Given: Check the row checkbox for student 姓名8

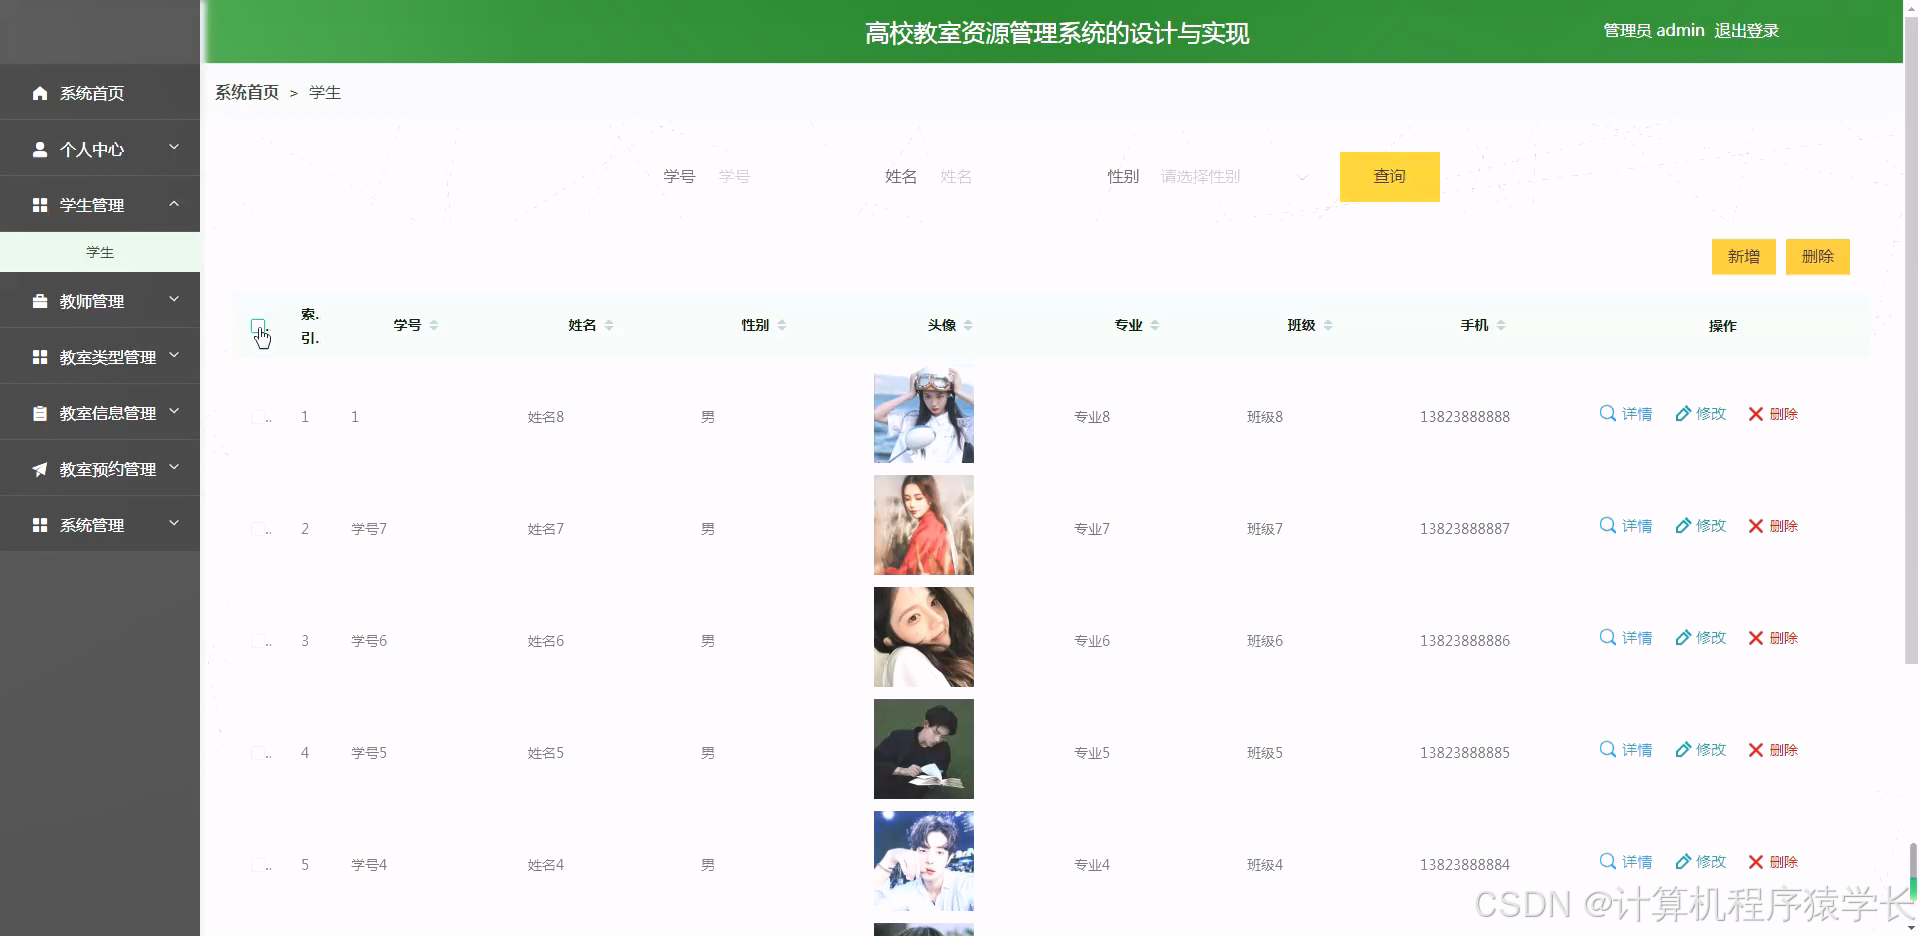Looking at the screenshot, I should click(259, 417).
